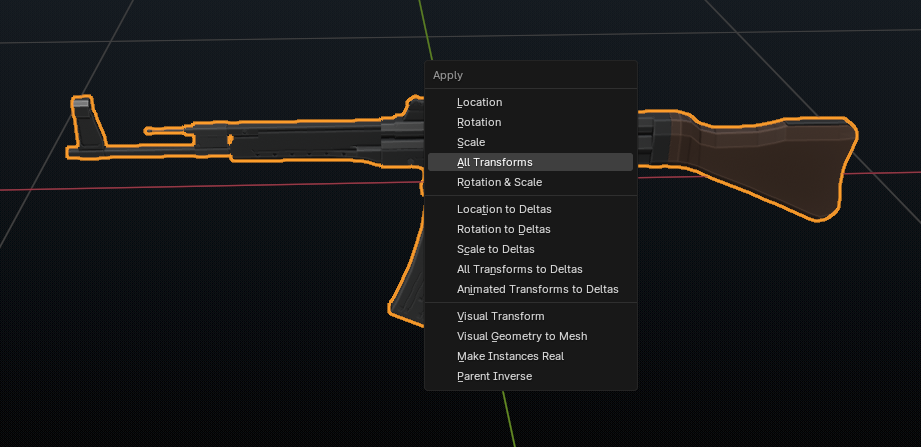Select Rotation to Deltas

503,229
